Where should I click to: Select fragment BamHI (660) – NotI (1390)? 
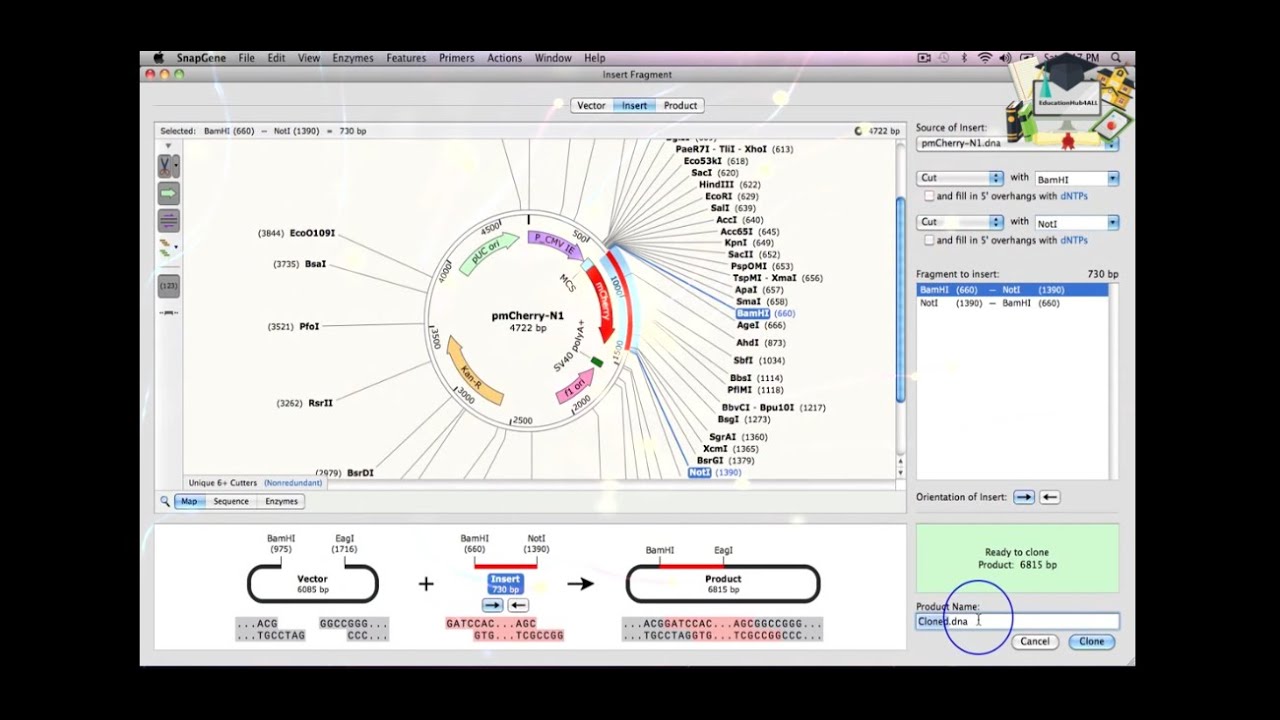(1012, 290)
